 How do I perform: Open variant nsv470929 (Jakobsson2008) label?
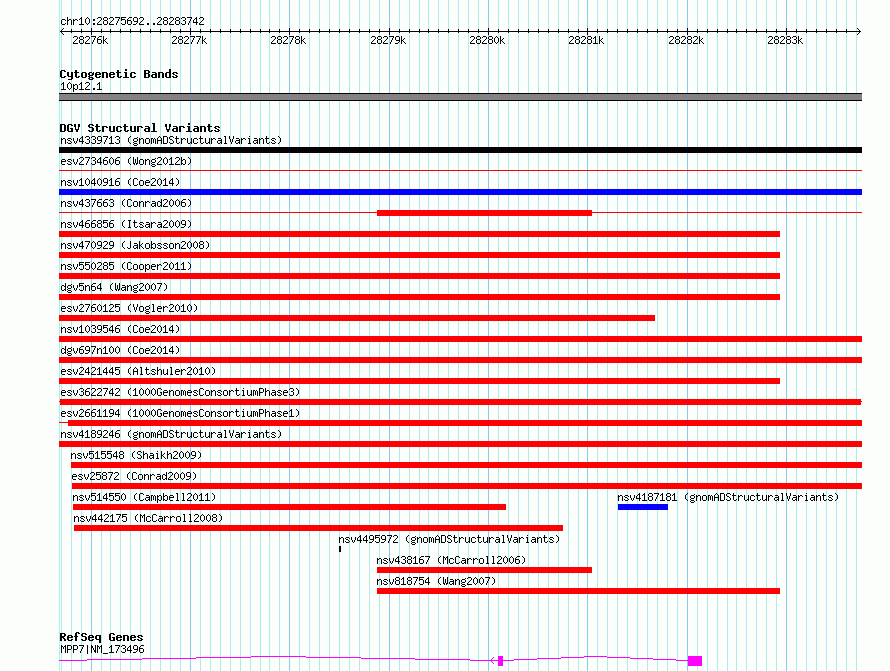pyautogui.click(x=135, y=245)
